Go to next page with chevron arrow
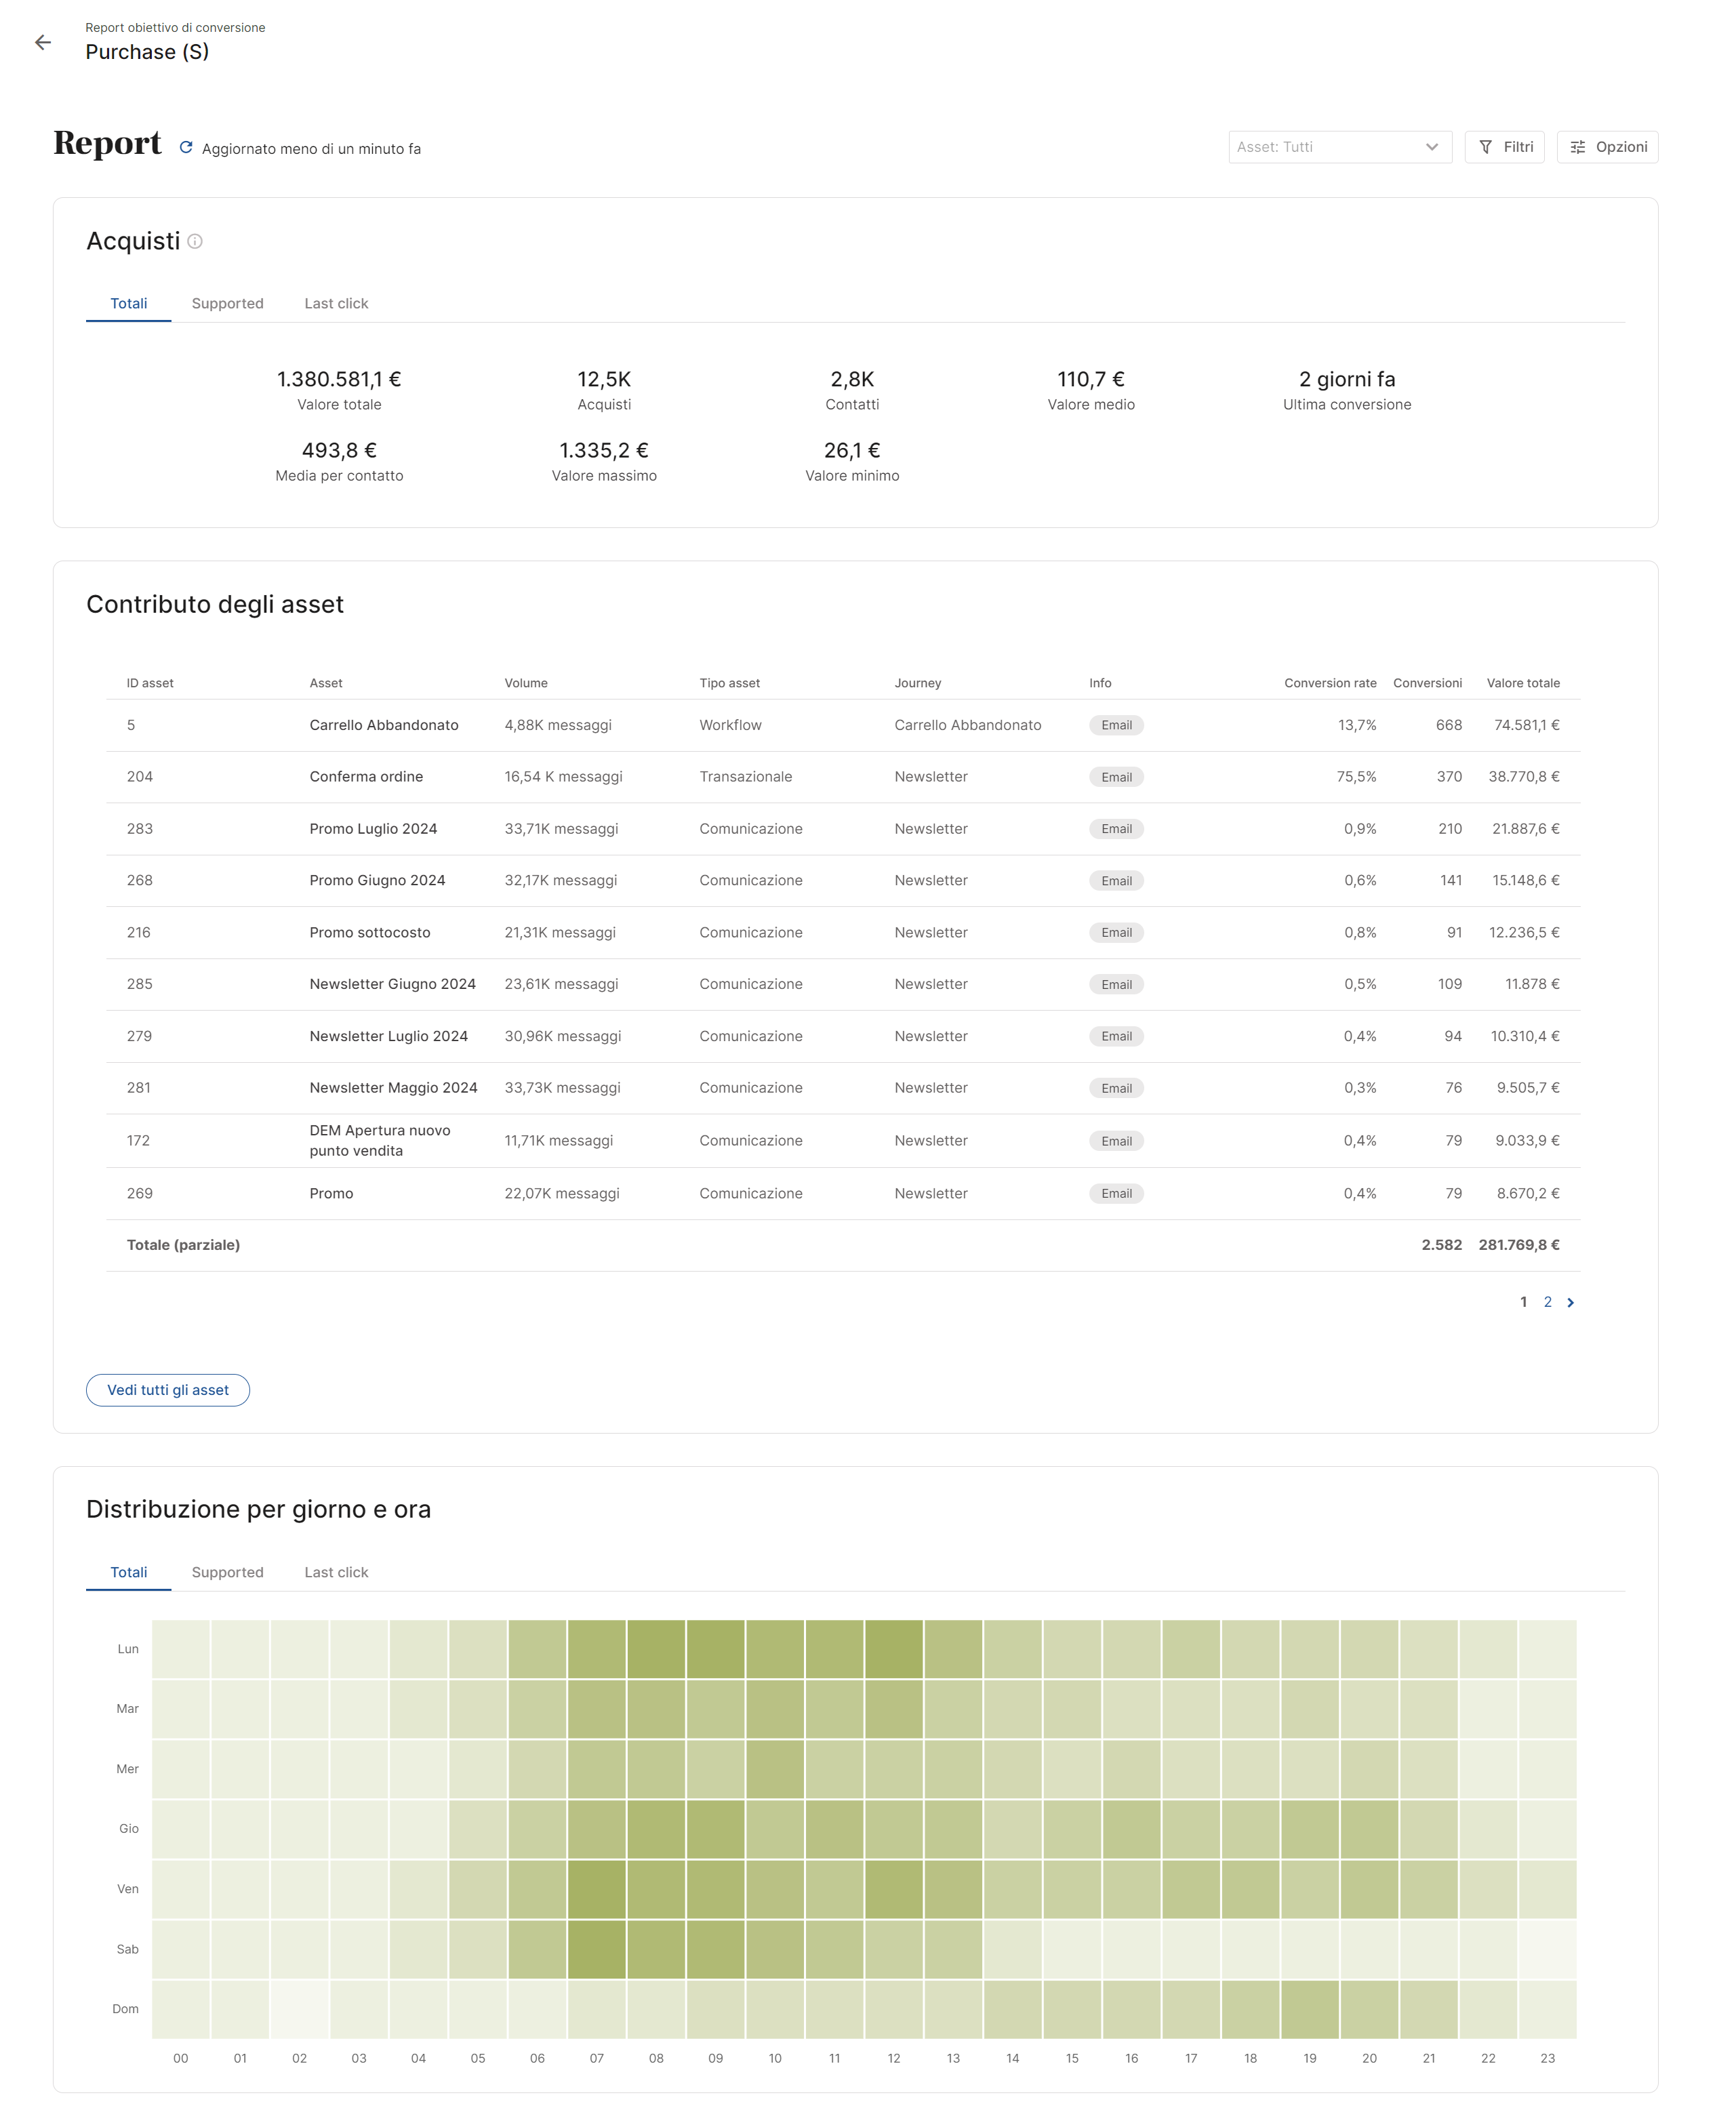1736x2106 pixels. point(1572,1303)
